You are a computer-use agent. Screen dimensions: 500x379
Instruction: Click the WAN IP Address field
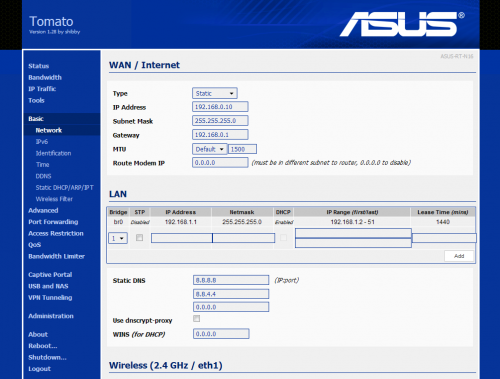coord(220,107)
